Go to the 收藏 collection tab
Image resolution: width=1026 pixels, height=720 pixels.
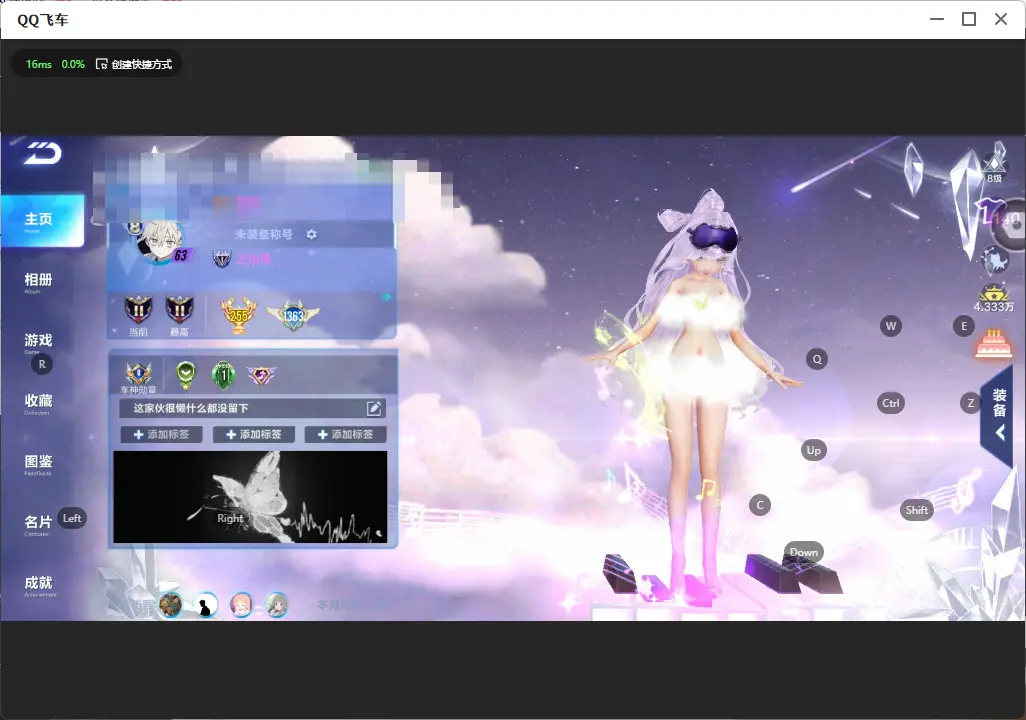[38, 403]
